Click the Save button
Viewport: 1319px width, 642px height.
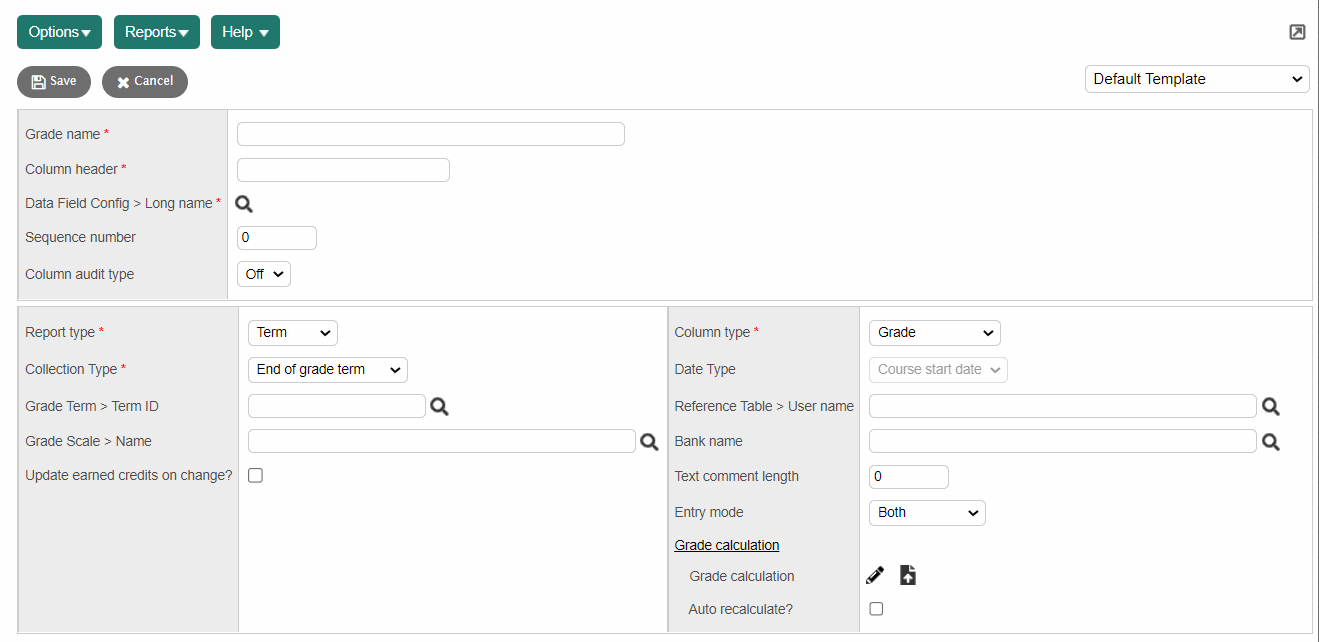[54, 82]
